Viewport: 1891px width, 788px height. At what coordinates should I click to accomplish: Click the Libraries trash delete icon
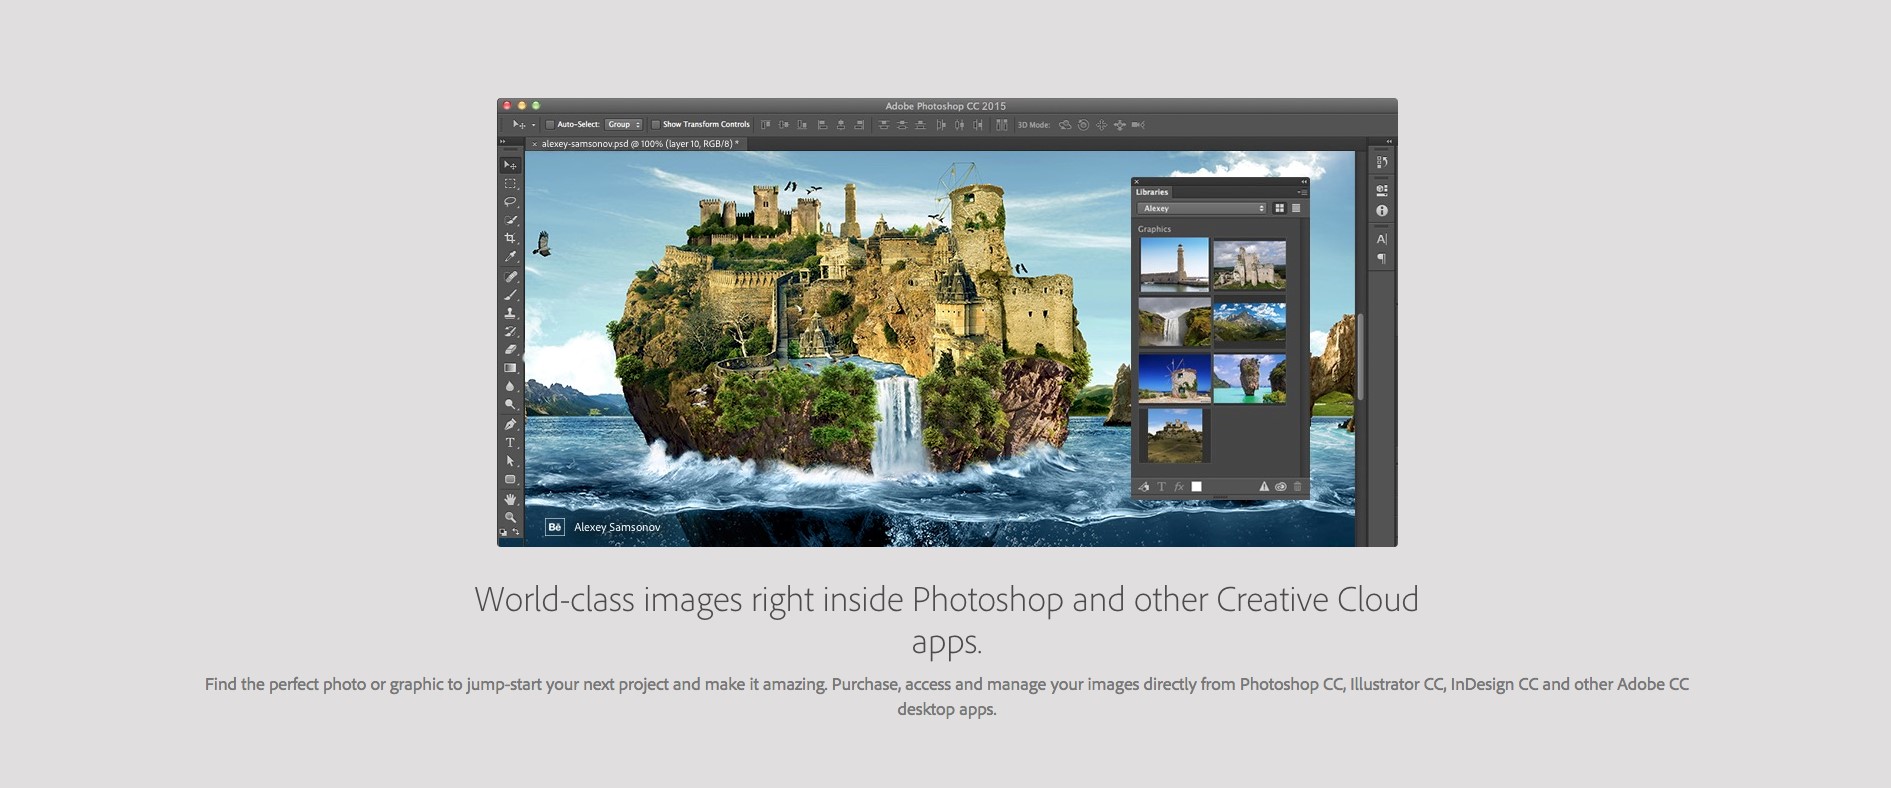point(1298,487)
